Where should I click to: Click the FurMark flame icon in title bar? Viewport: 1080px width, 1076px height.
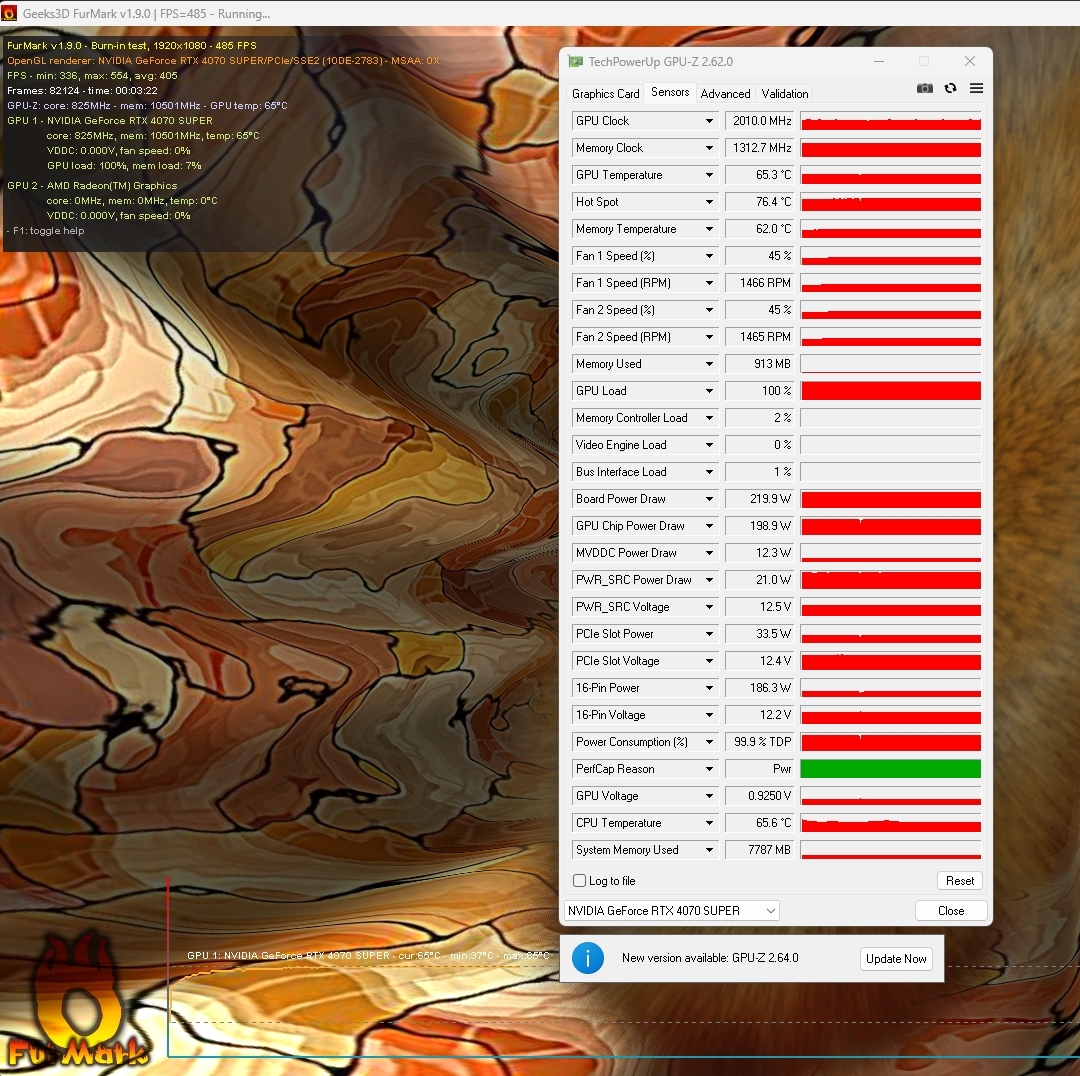(x=9, y=13)
